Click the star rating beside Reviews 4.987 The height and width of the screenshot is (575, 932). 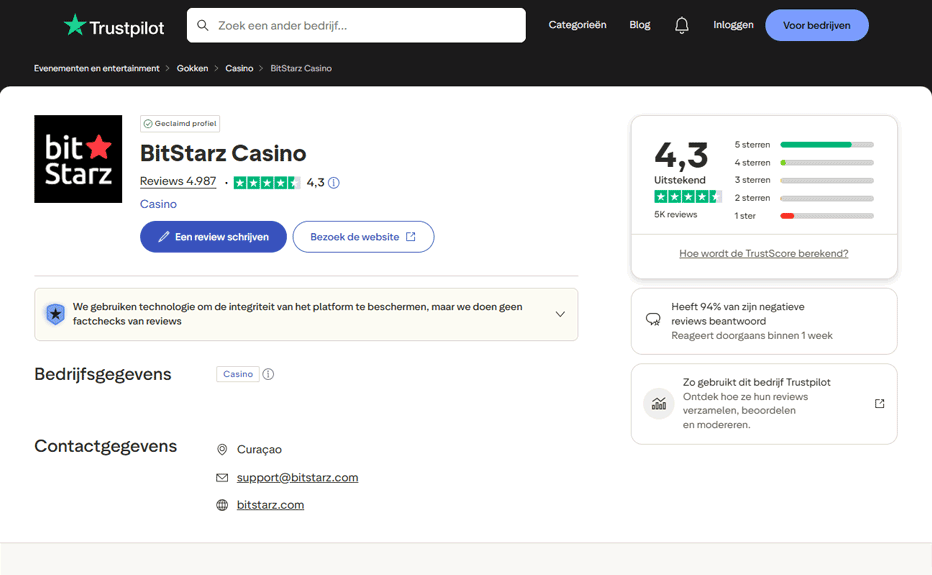click(x=267, y=183)
